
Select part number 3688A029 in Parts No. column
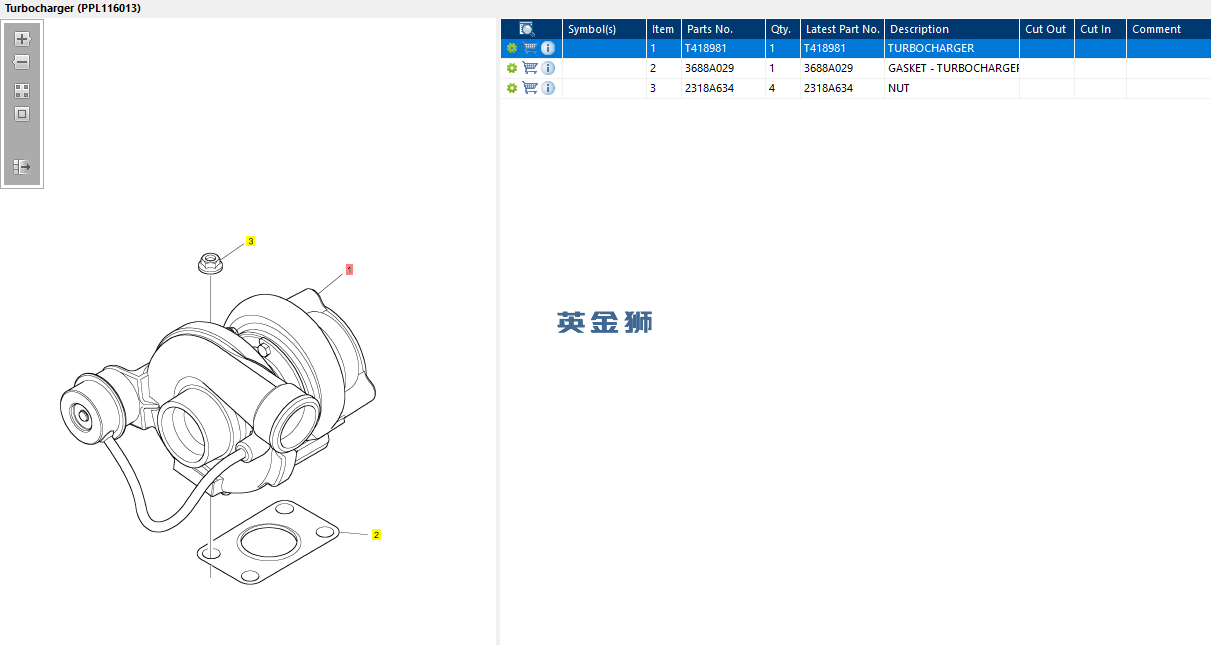coord(723,68)
